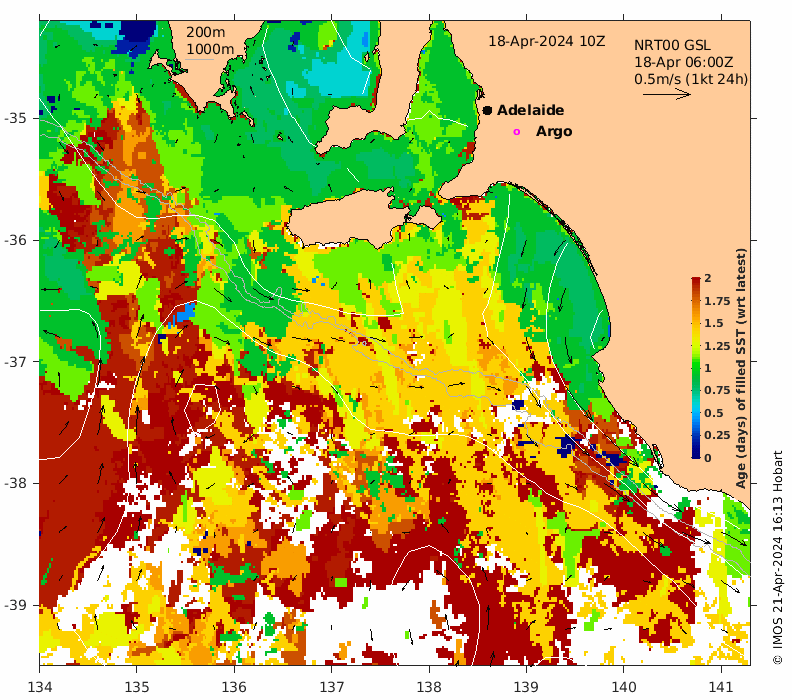Click latitude axis label '-37'
Image resolution: width=792 pixels, height=700 pixels.
[15, 362]
